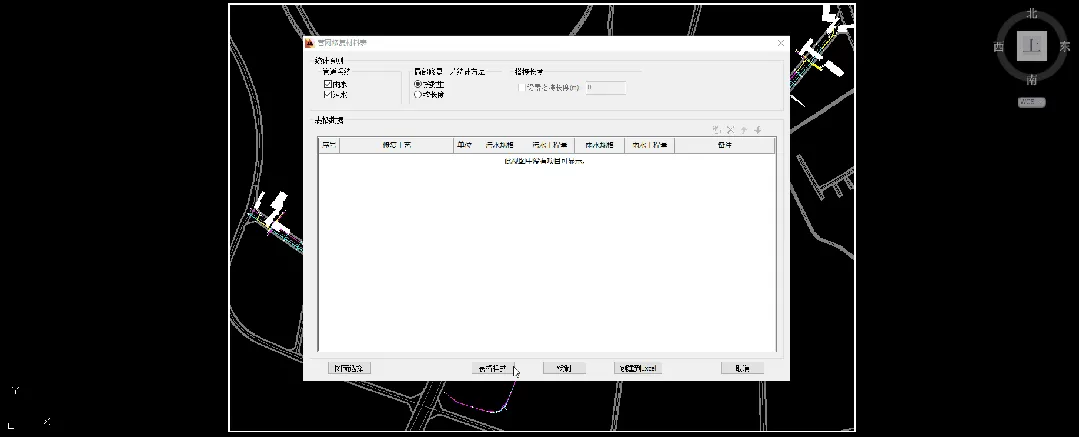The height and width of the screenshot is (437, 1079).
Task: Click the south (南) compass label
Action: pos(1031,80)
